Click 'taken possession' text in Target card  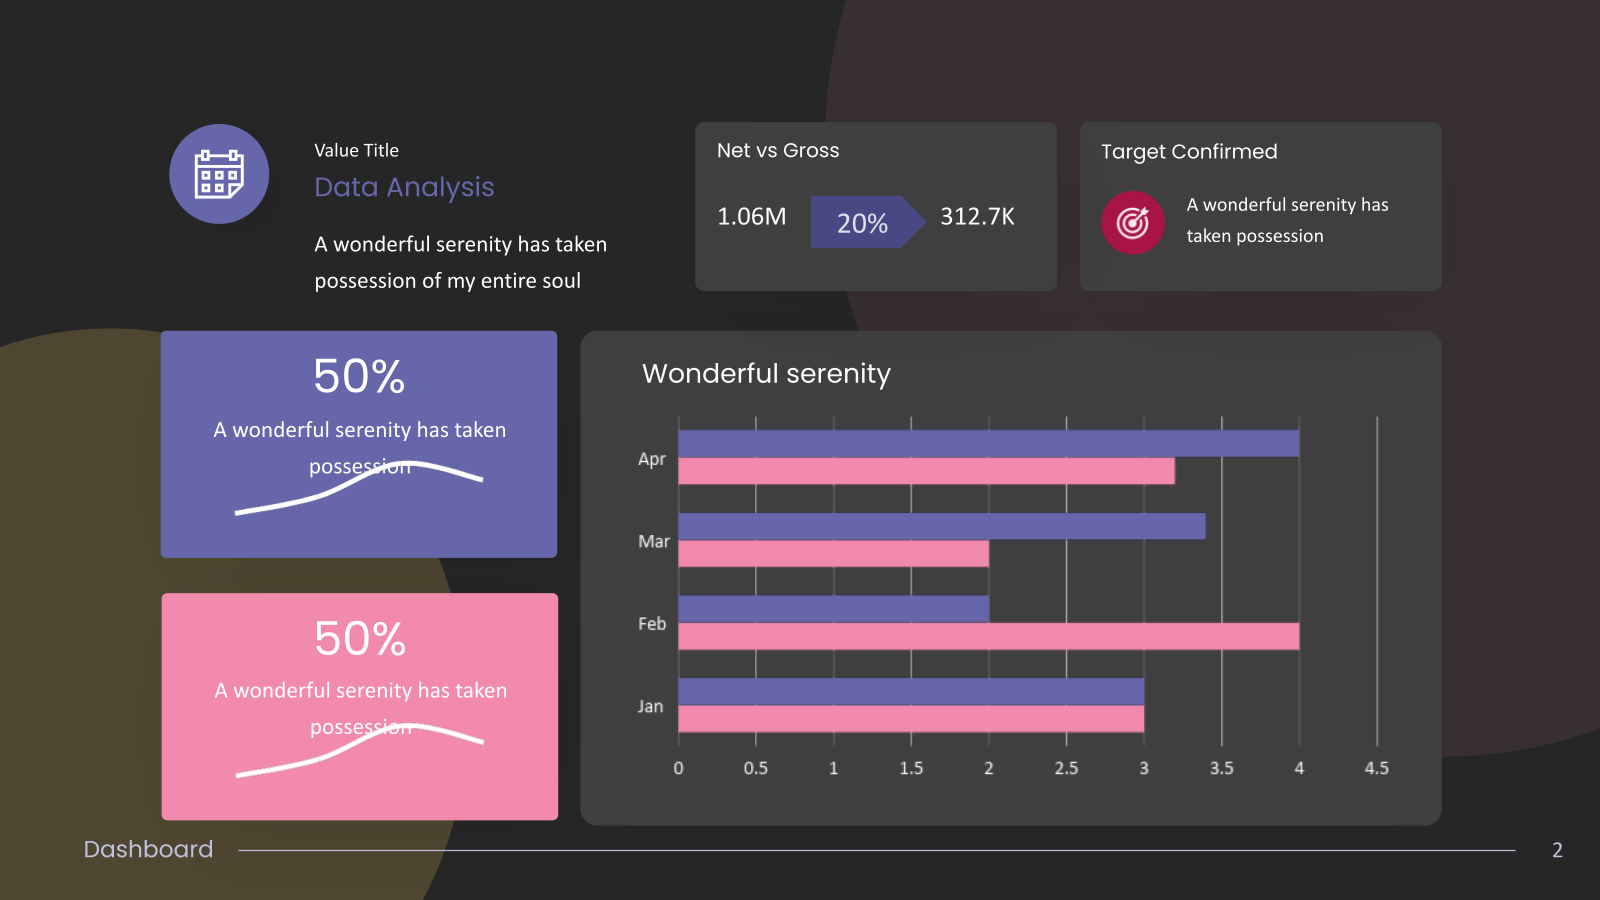pos(1255,236)
